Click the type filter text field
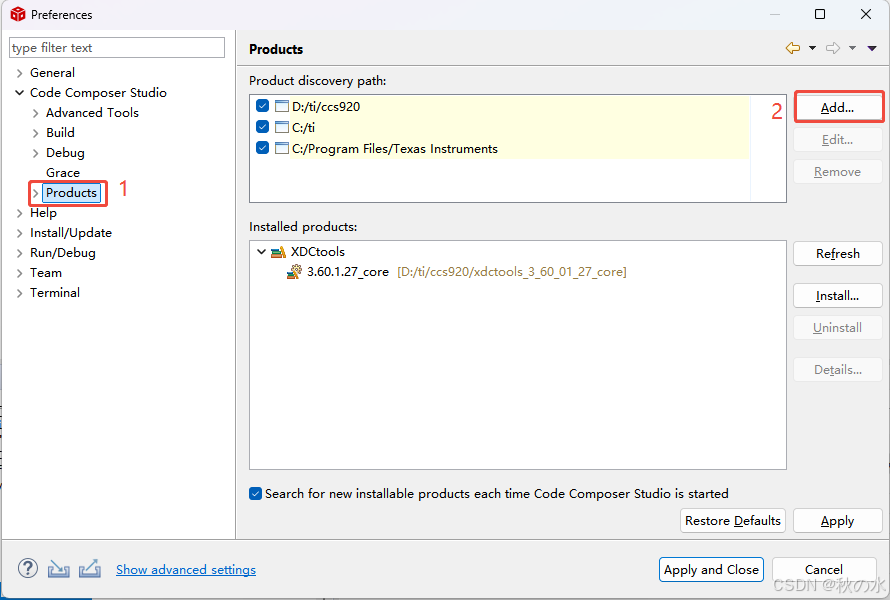Viewport: 890px width, 600px height. point(117,48)
